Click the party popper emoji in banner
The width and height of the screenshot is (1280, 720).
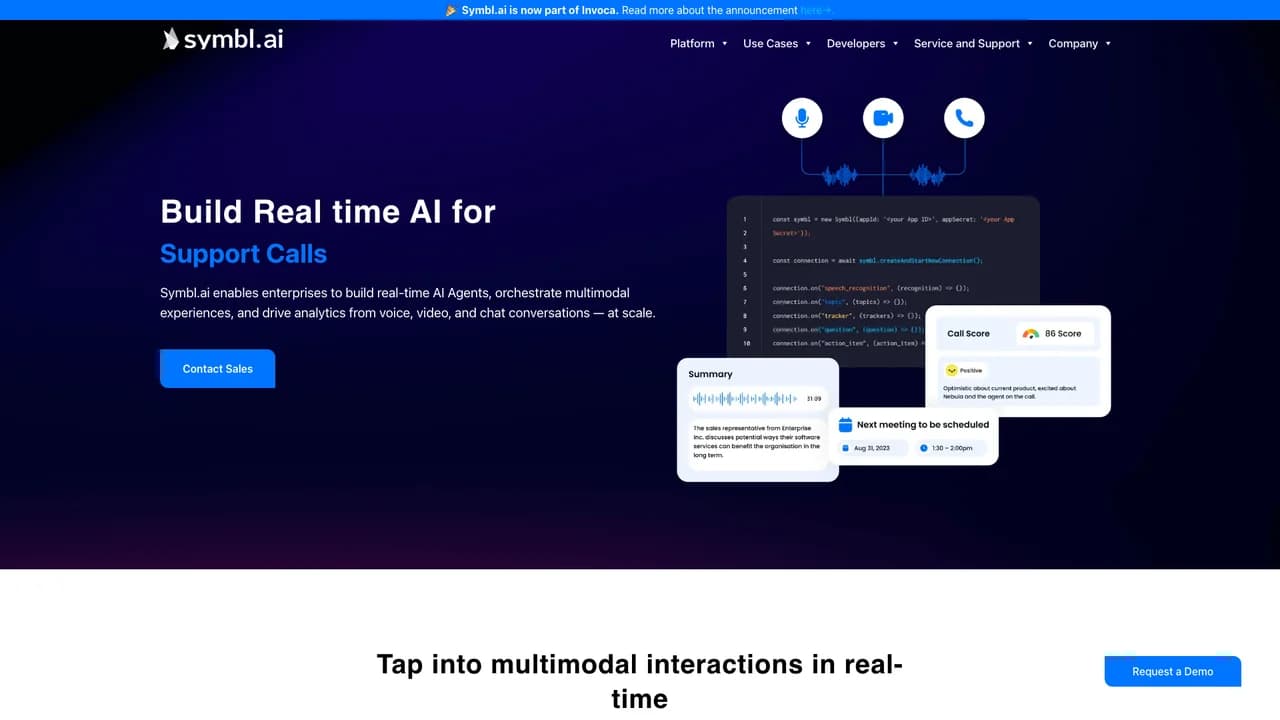[x=452, y=10]
